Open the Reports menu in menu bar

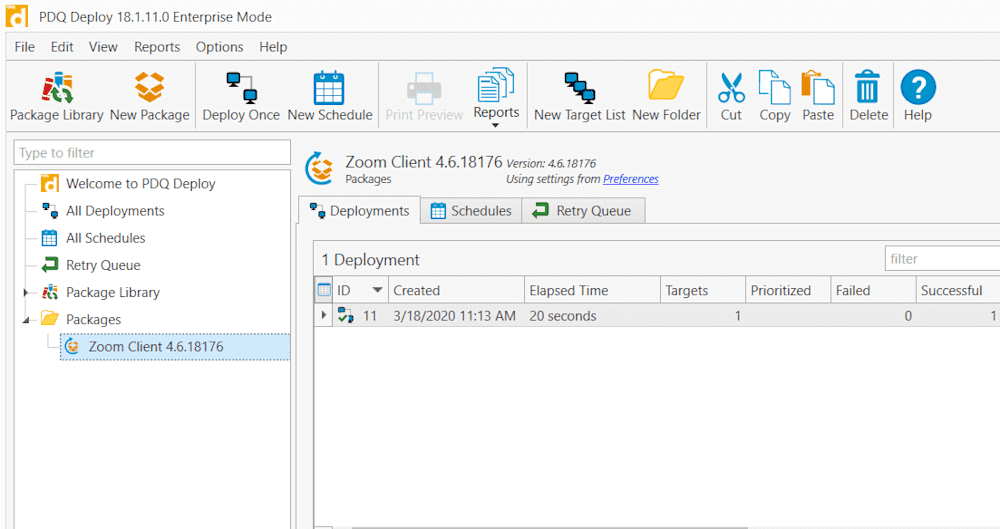tap(157, 47)
